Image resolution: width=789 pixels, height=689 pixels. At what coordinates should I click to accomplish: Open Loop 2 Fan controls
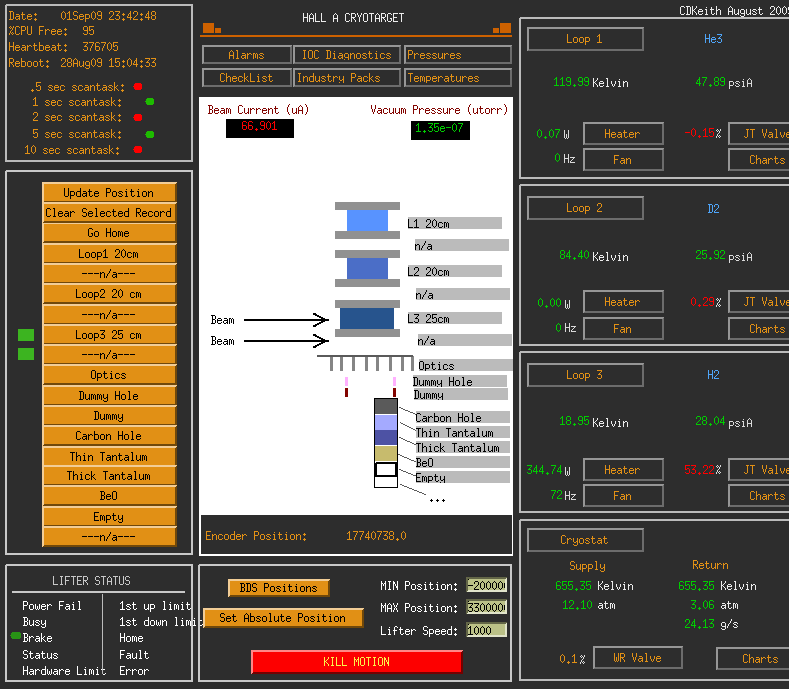[x=623, y=329]
